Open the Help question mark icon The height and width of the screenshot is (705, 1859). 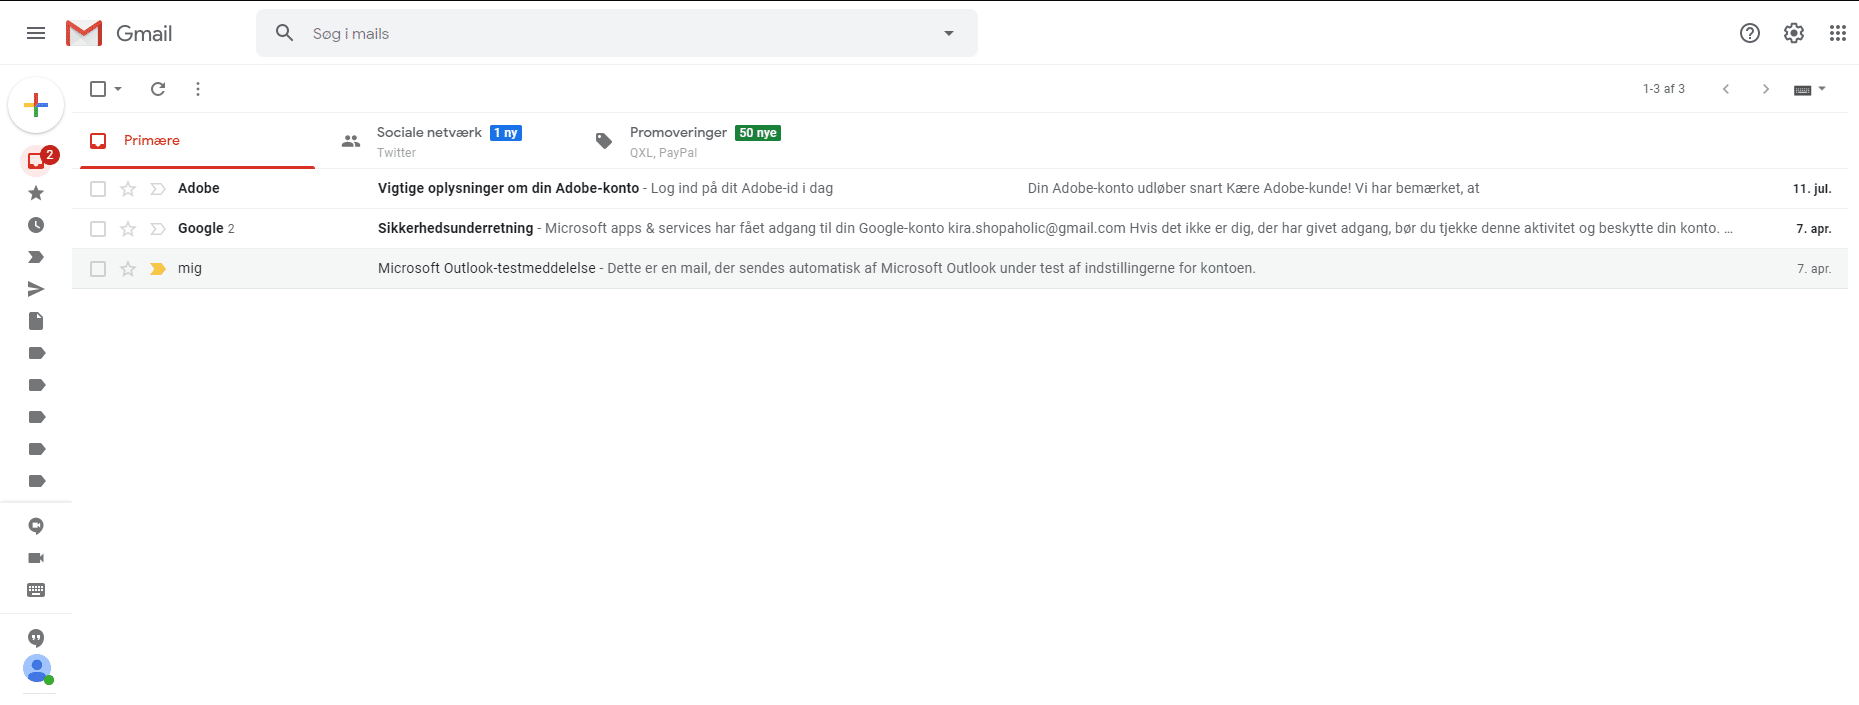[x=1749, y=33]
